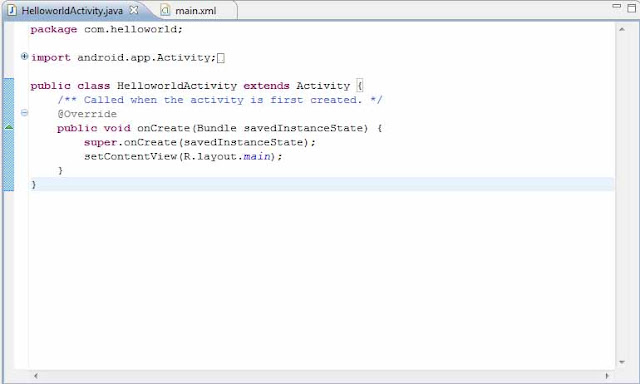Close the HelloworldActivity.java tab
The height and width of the screenshot is (384, 640).
134,11
